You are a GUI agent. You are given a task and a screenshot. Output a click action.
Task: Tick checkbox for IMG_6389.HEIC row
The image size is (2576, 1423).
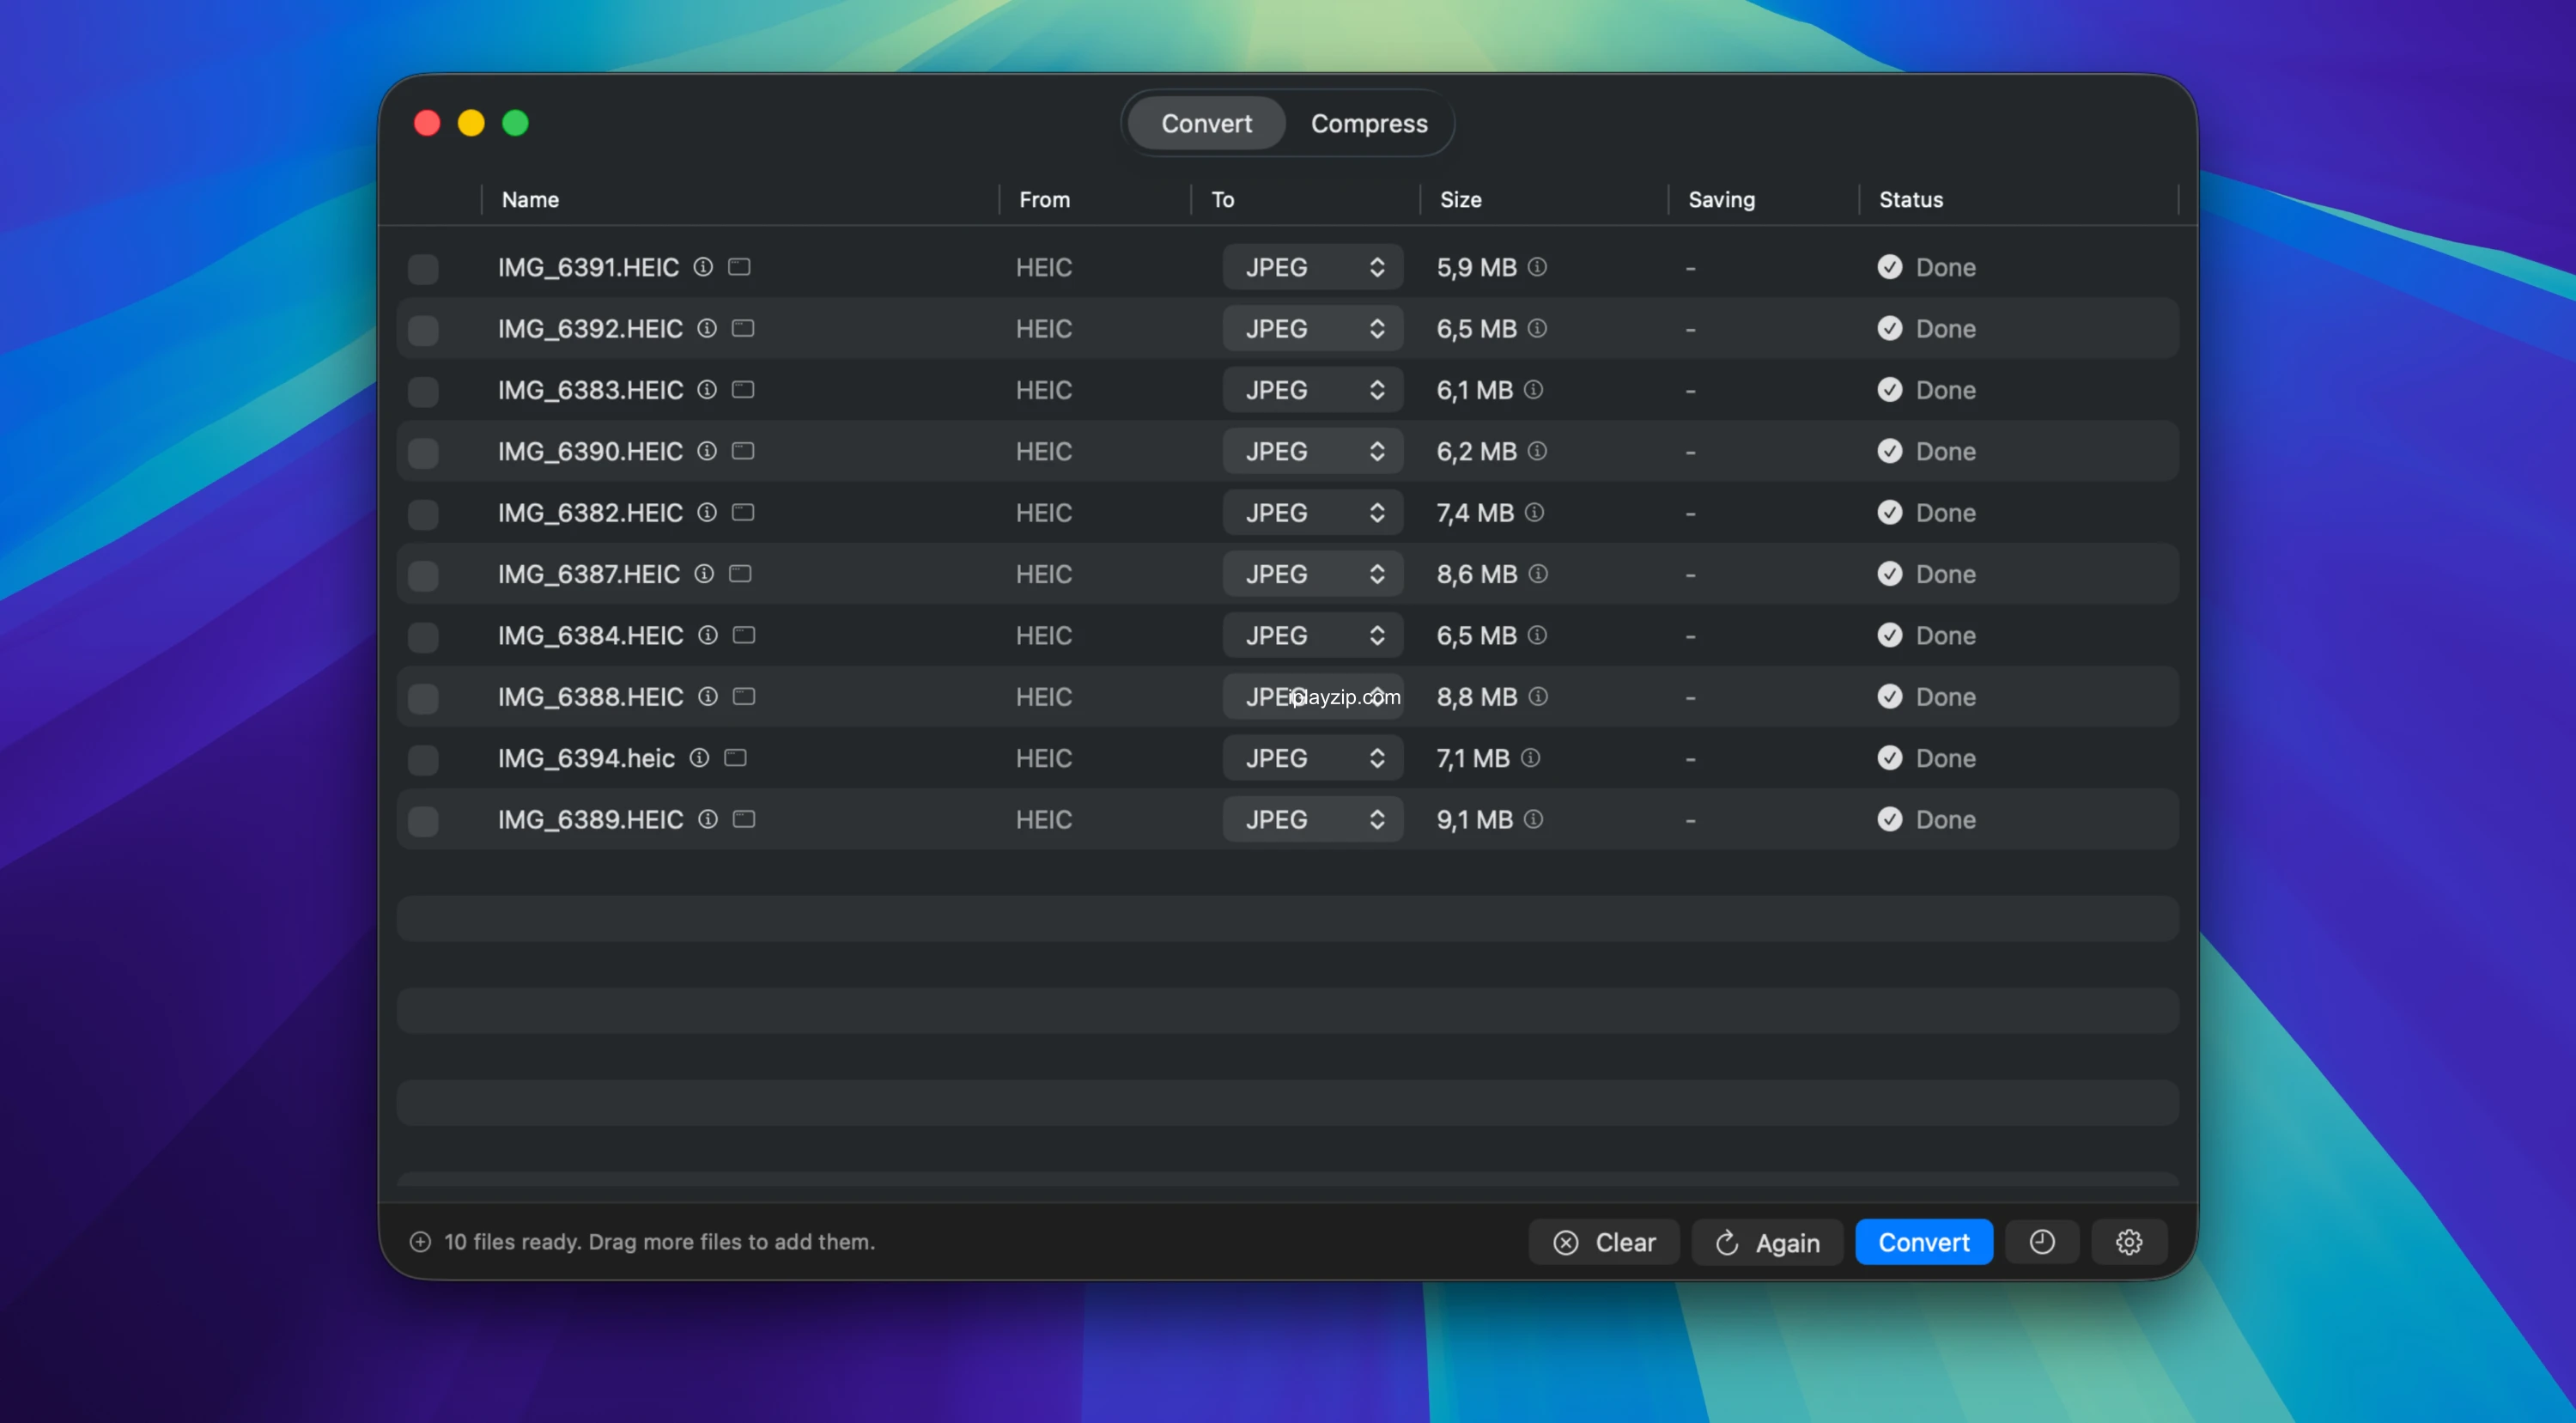click(x=423, y=821)
